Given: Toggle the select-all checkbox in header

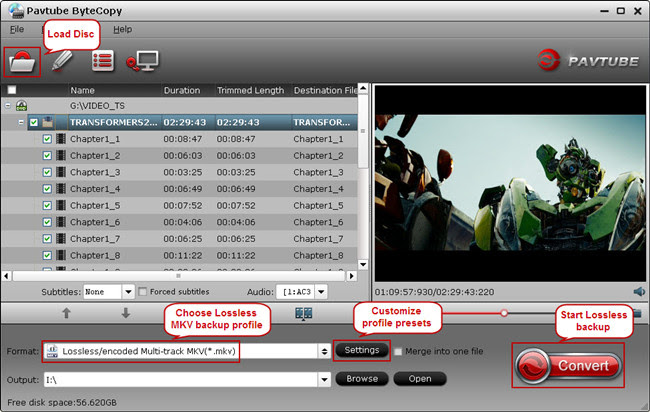Looking at the screenshot, I should coord(12,90).
